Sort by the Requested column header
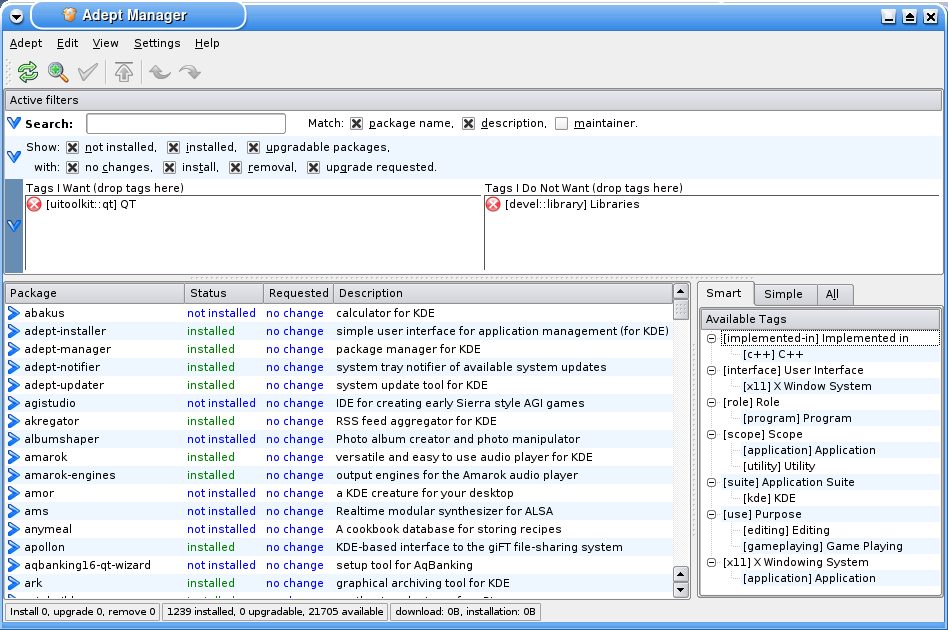 click(x=299, y=293)
